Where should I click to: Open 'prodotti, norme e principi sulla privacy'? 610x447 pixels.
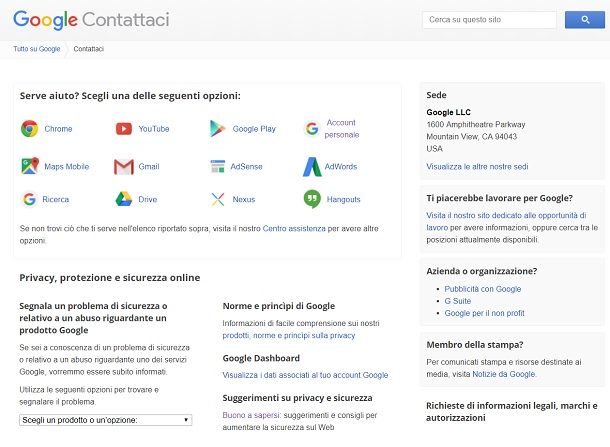(x=289, y=335)
